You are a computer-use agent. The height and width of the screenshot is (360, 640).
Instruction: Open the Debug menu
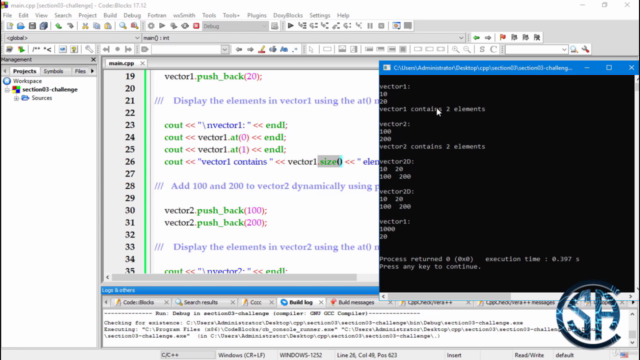click(132, 15)
